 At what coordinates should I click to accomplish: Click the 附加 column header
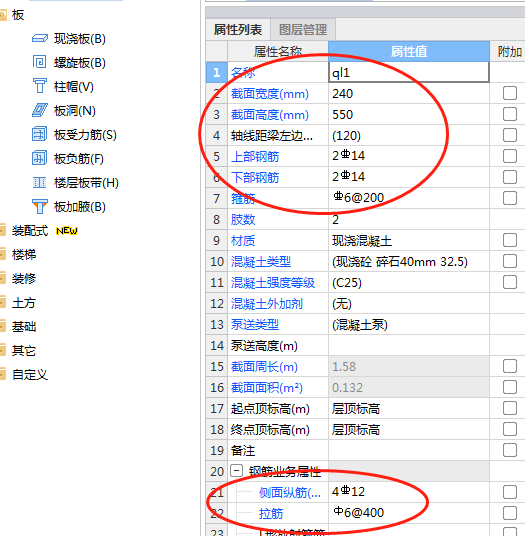pos(509,52)
